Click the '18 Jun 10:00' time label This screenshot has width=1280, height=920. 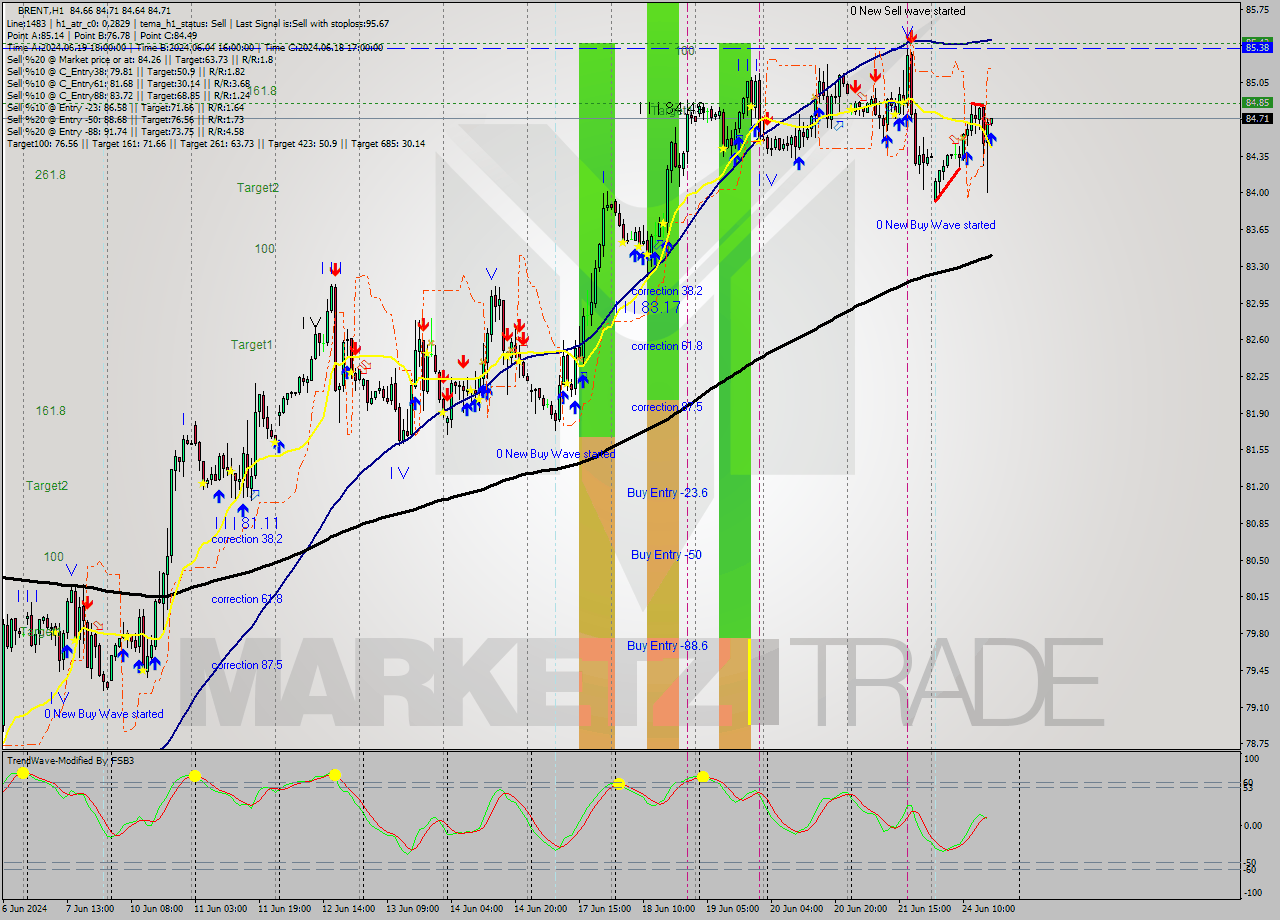(x=668, y=909)
